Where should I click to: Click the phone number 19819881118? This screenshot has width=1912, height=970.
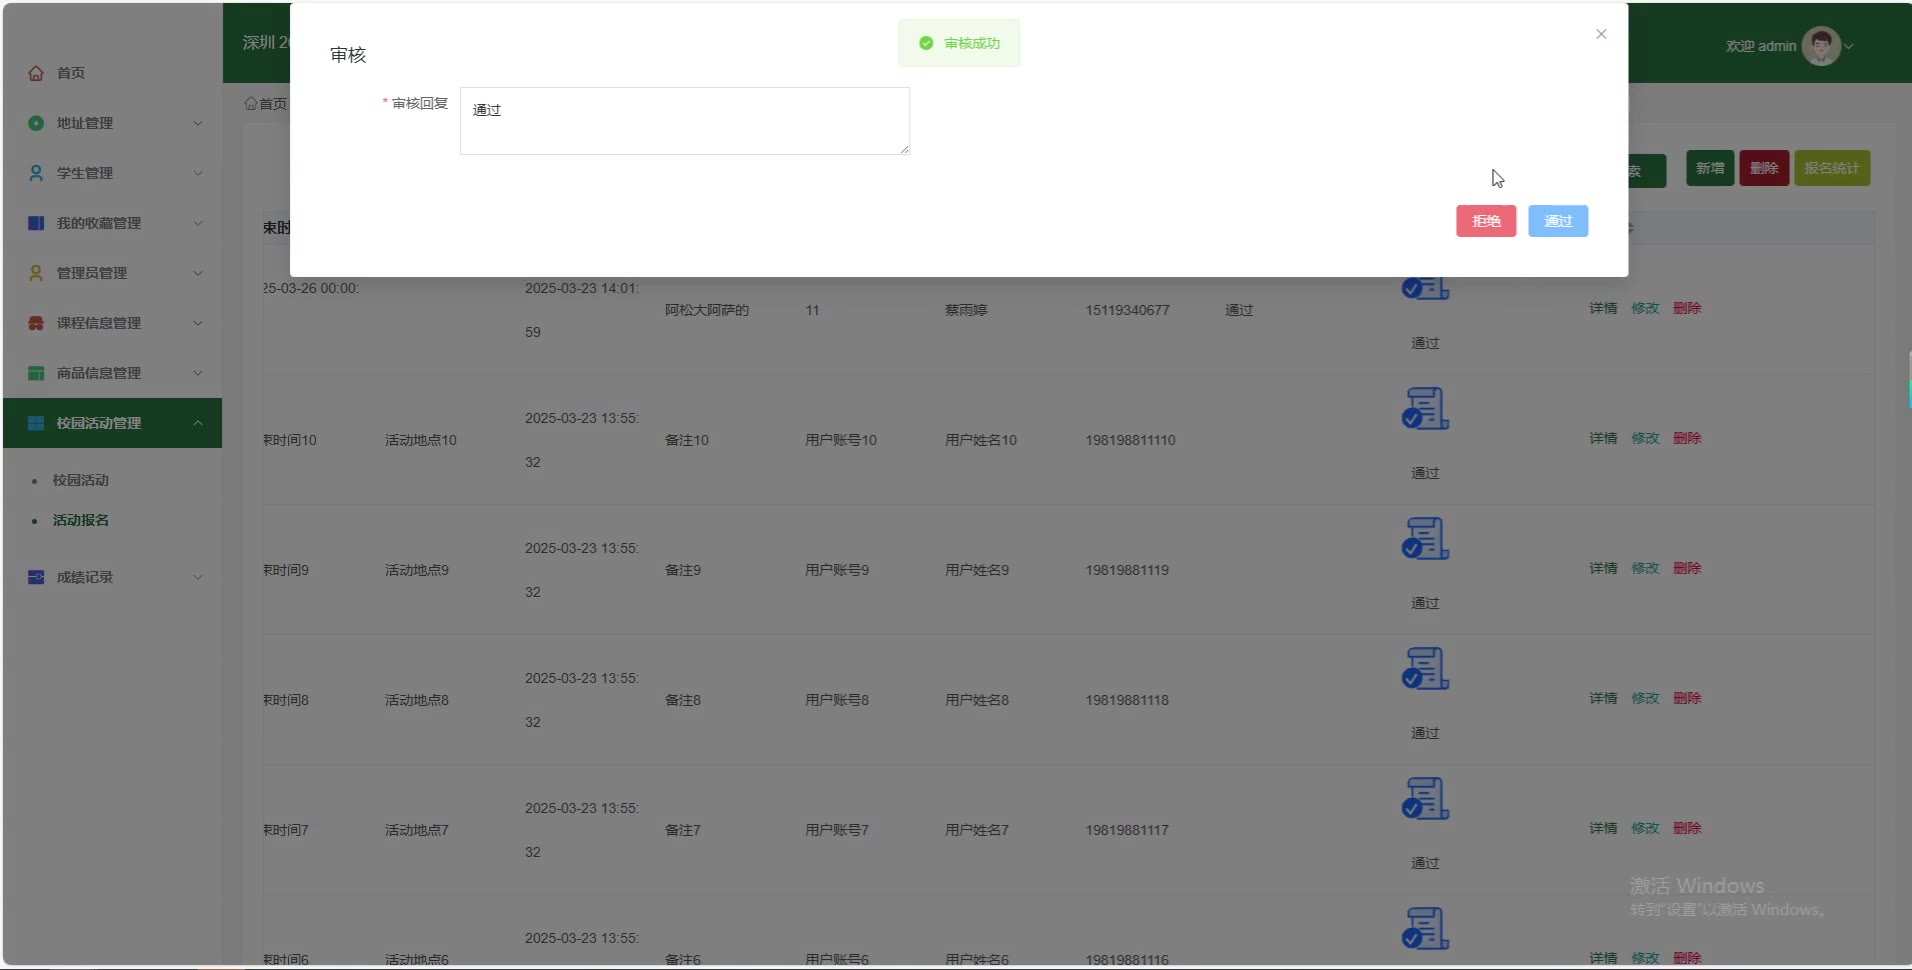tap(1127, 700)
